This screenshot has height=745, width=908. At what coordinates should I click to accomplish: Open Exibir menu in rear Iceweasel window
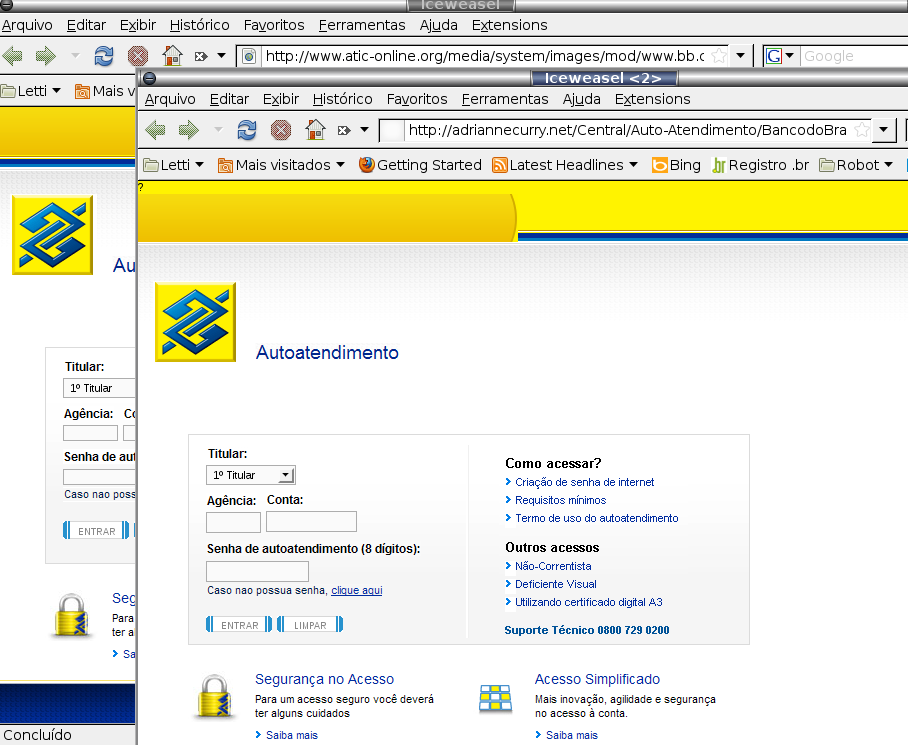[x=138, y=25]
